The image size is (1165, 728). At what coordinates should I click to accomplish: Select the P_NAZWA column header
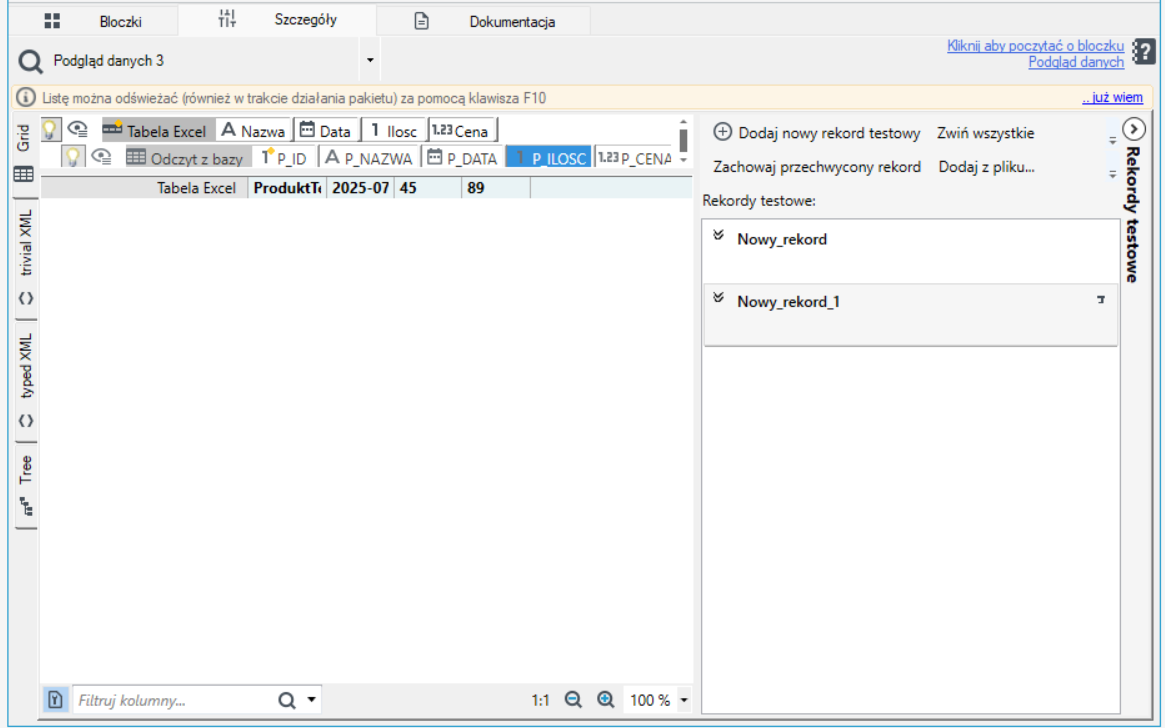(x=369, y=157)
